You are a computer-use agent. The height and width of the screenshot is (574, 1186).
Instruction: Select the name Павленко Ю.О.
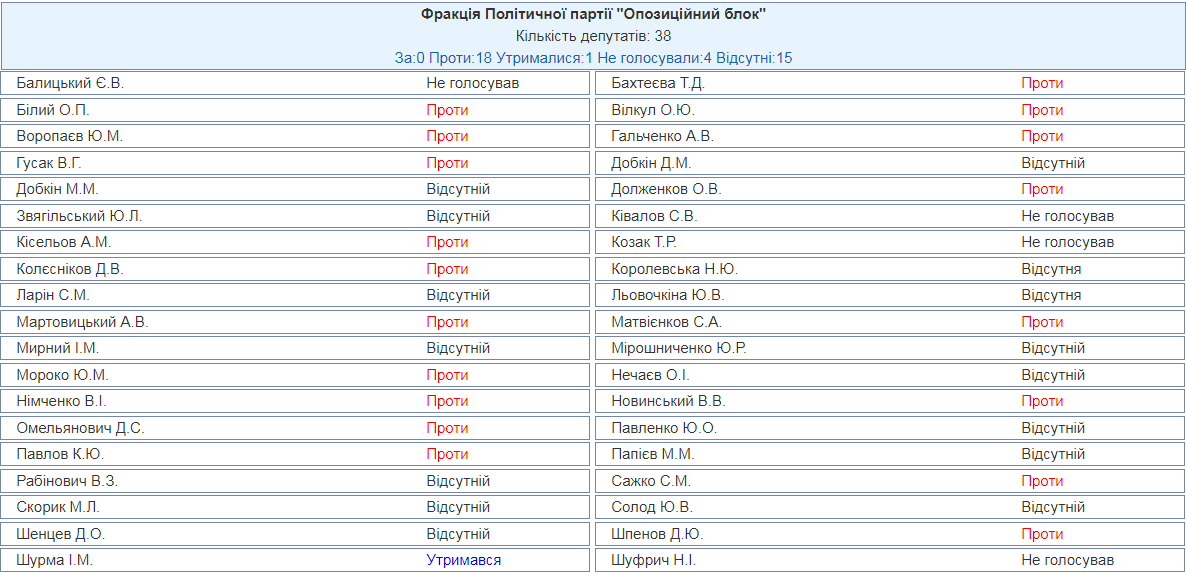coord(664,429)
